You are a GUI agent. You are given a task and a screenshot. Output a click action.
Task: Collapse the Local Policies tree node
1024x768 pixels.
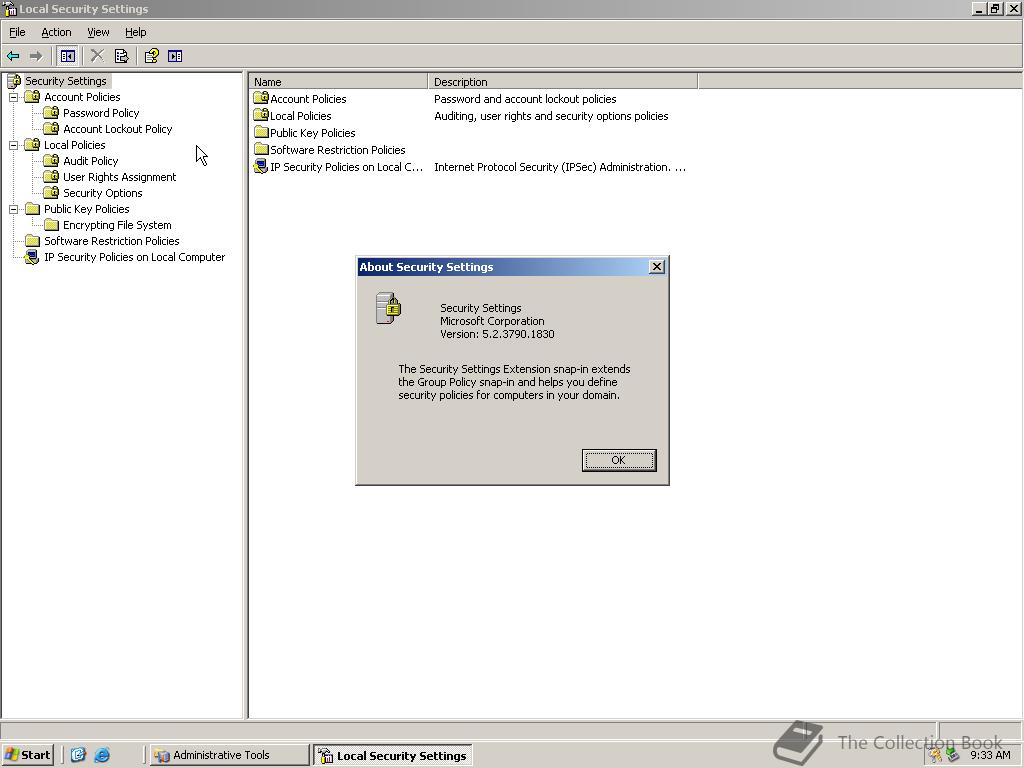[13, 145]
